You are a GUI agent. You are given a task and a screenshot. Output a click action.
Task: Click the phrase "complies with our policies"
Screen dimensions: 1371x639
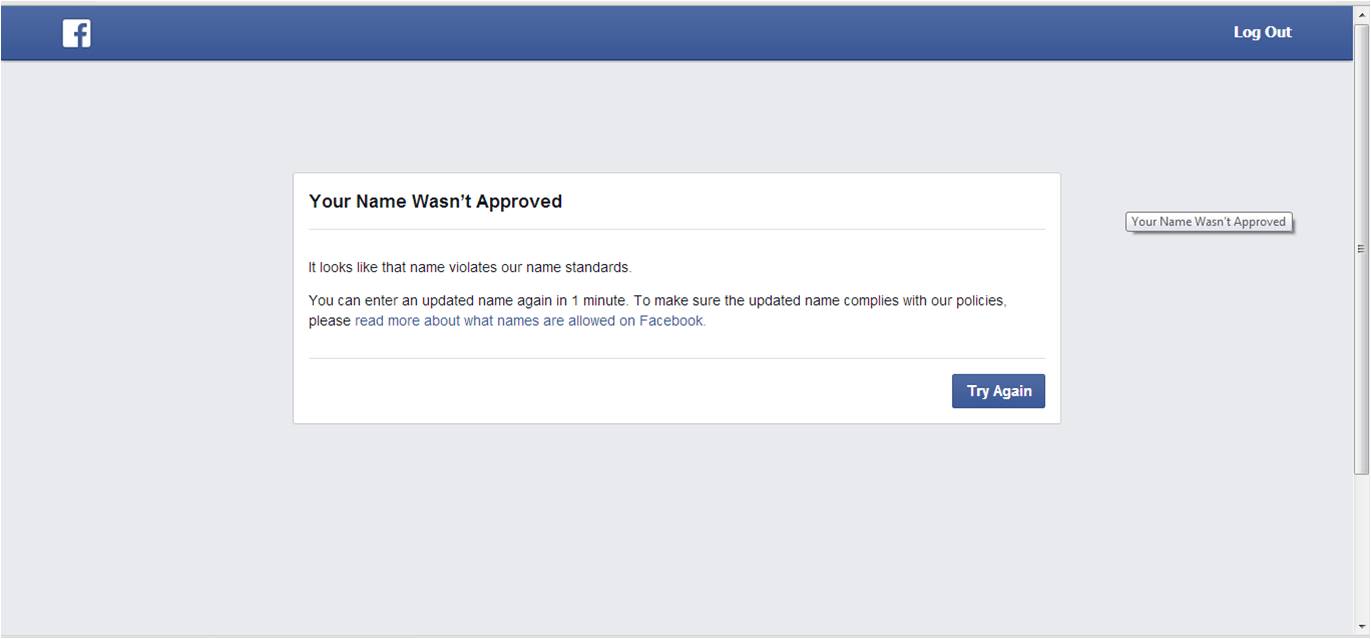pos(927,300)
